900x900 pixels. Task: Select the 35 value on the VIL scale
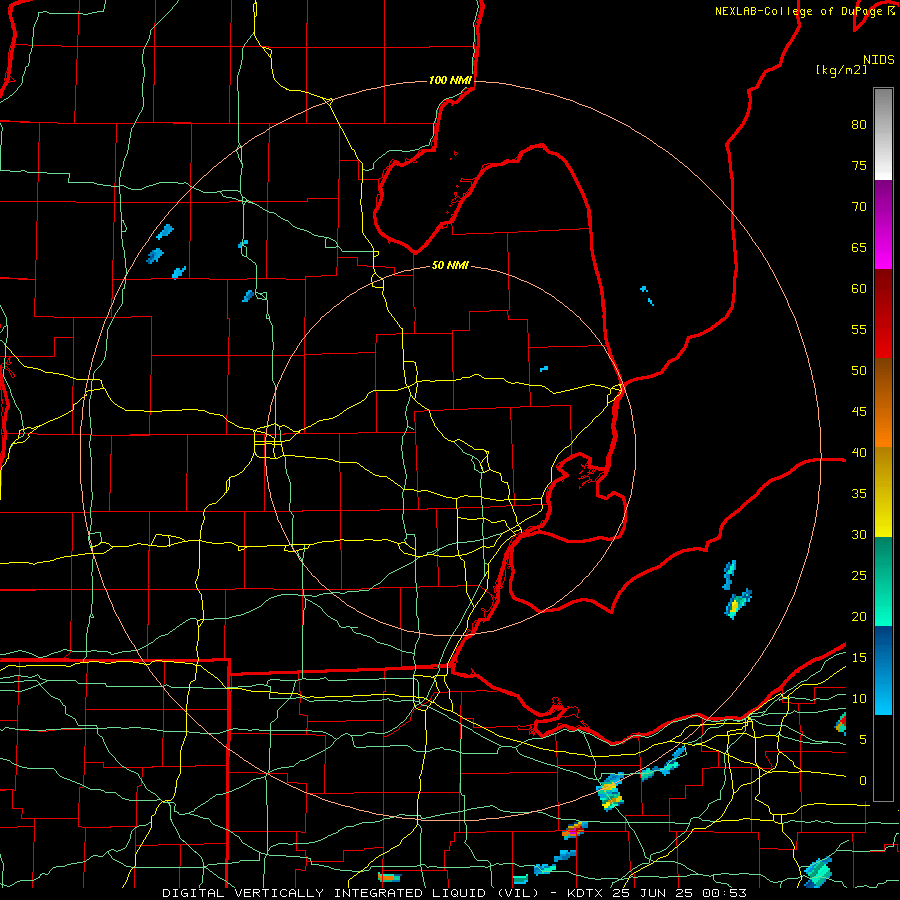[859, 494]
